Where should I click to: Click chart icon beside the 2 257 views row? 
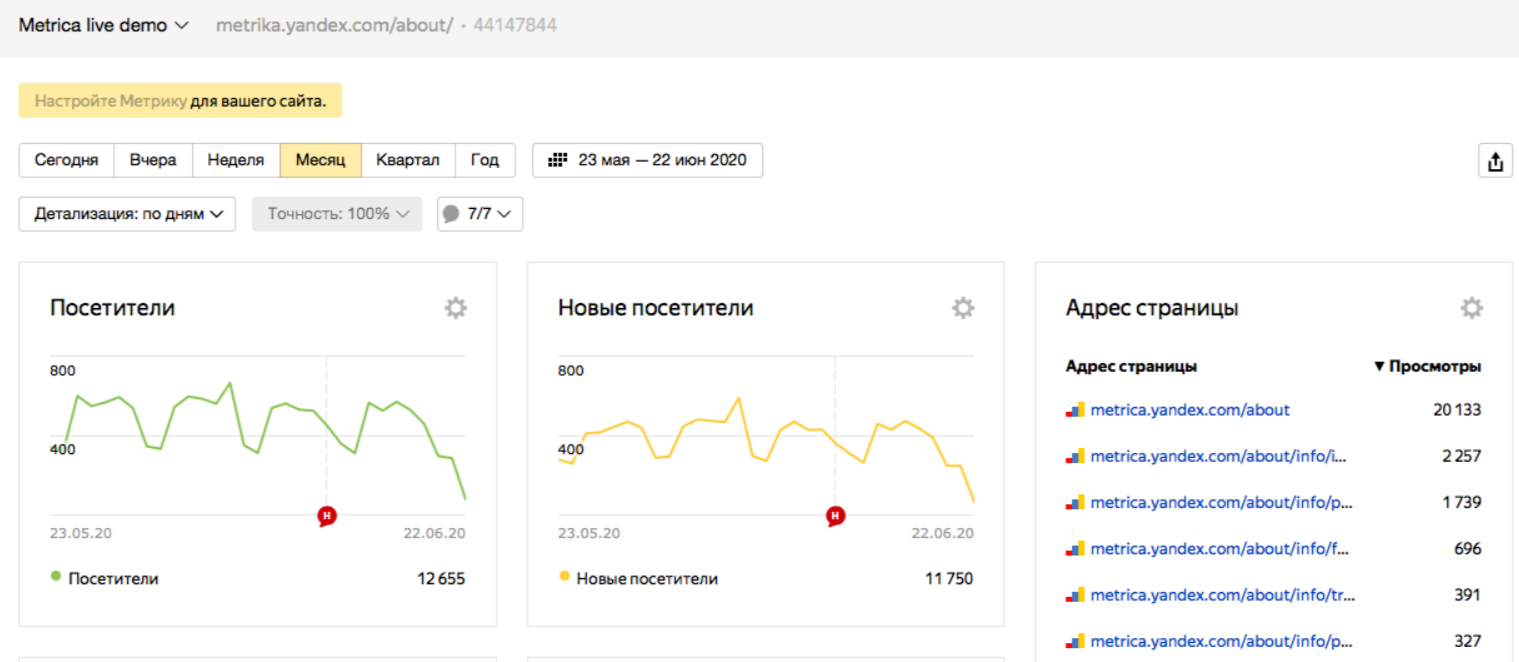tap(1075, 456)
